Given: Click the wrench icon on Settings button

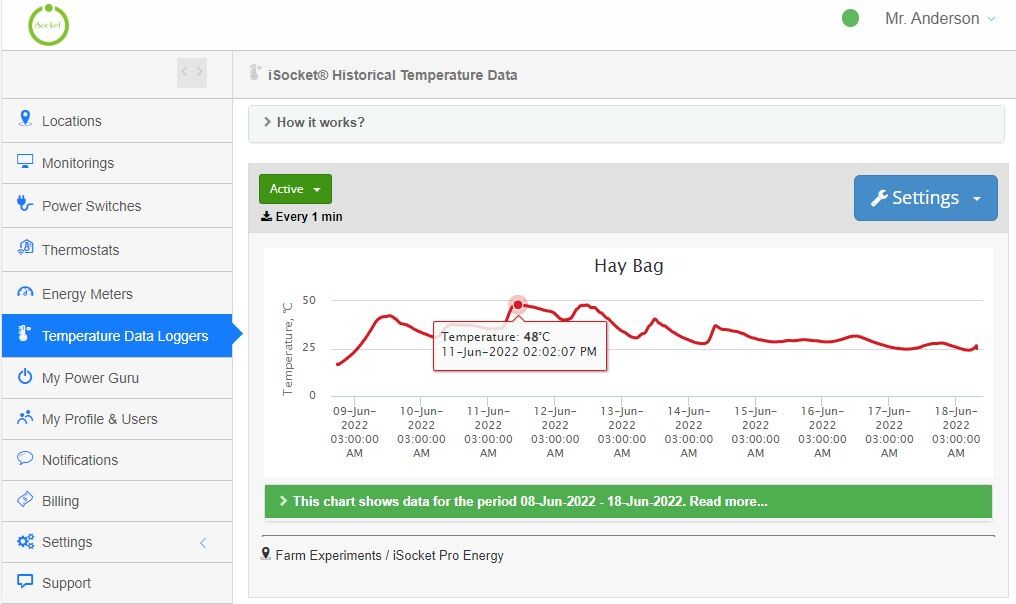Looking at the screenshot, I should 879,198.
